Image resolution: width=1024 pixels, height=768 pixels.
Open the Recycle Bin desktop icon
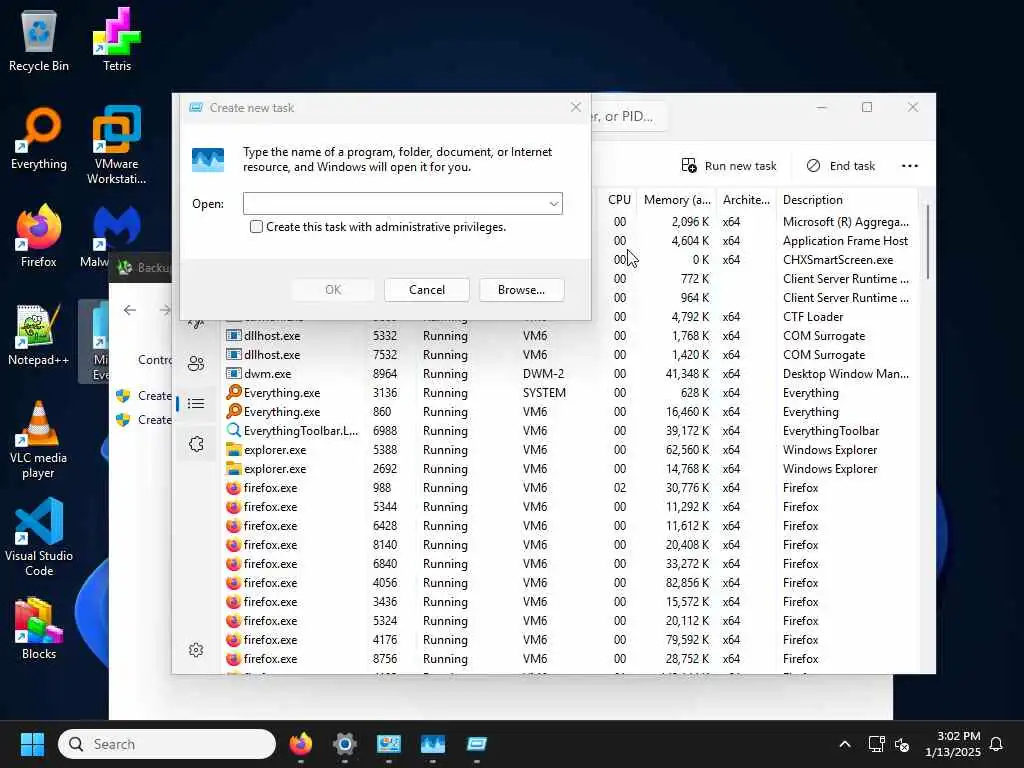coord(39,40)
